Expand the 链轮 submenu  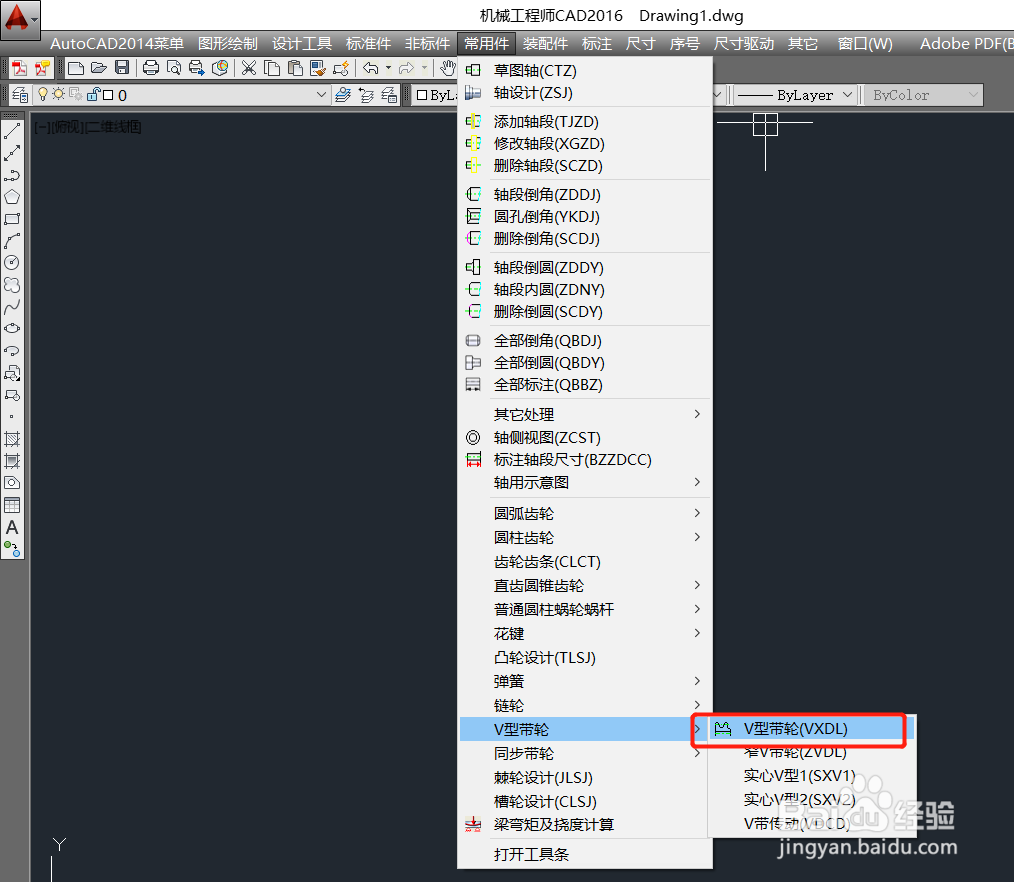click(x=585, y=705)
